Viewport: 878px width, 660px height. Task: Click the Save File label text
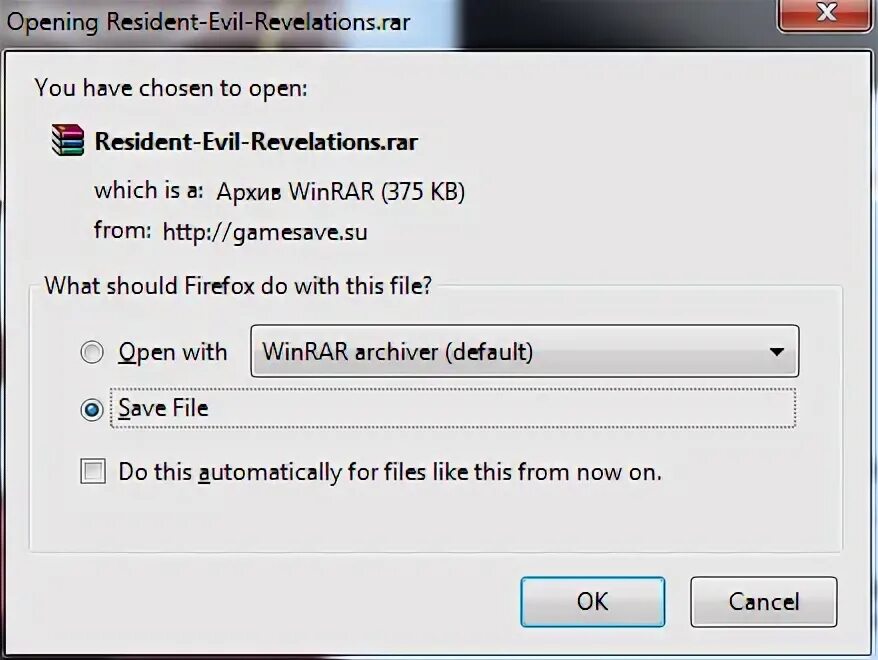tap(164, 408)
